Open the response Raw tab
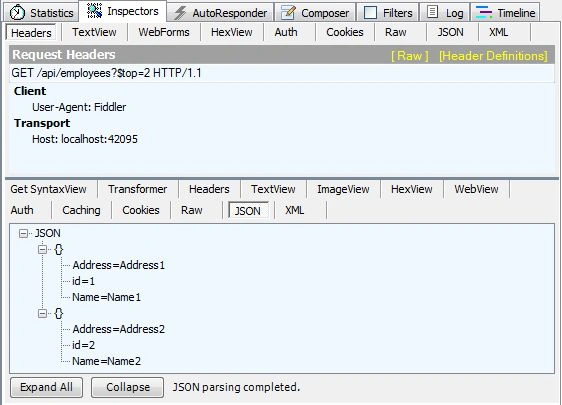The image size is (562, 405). tap(192, 210)
